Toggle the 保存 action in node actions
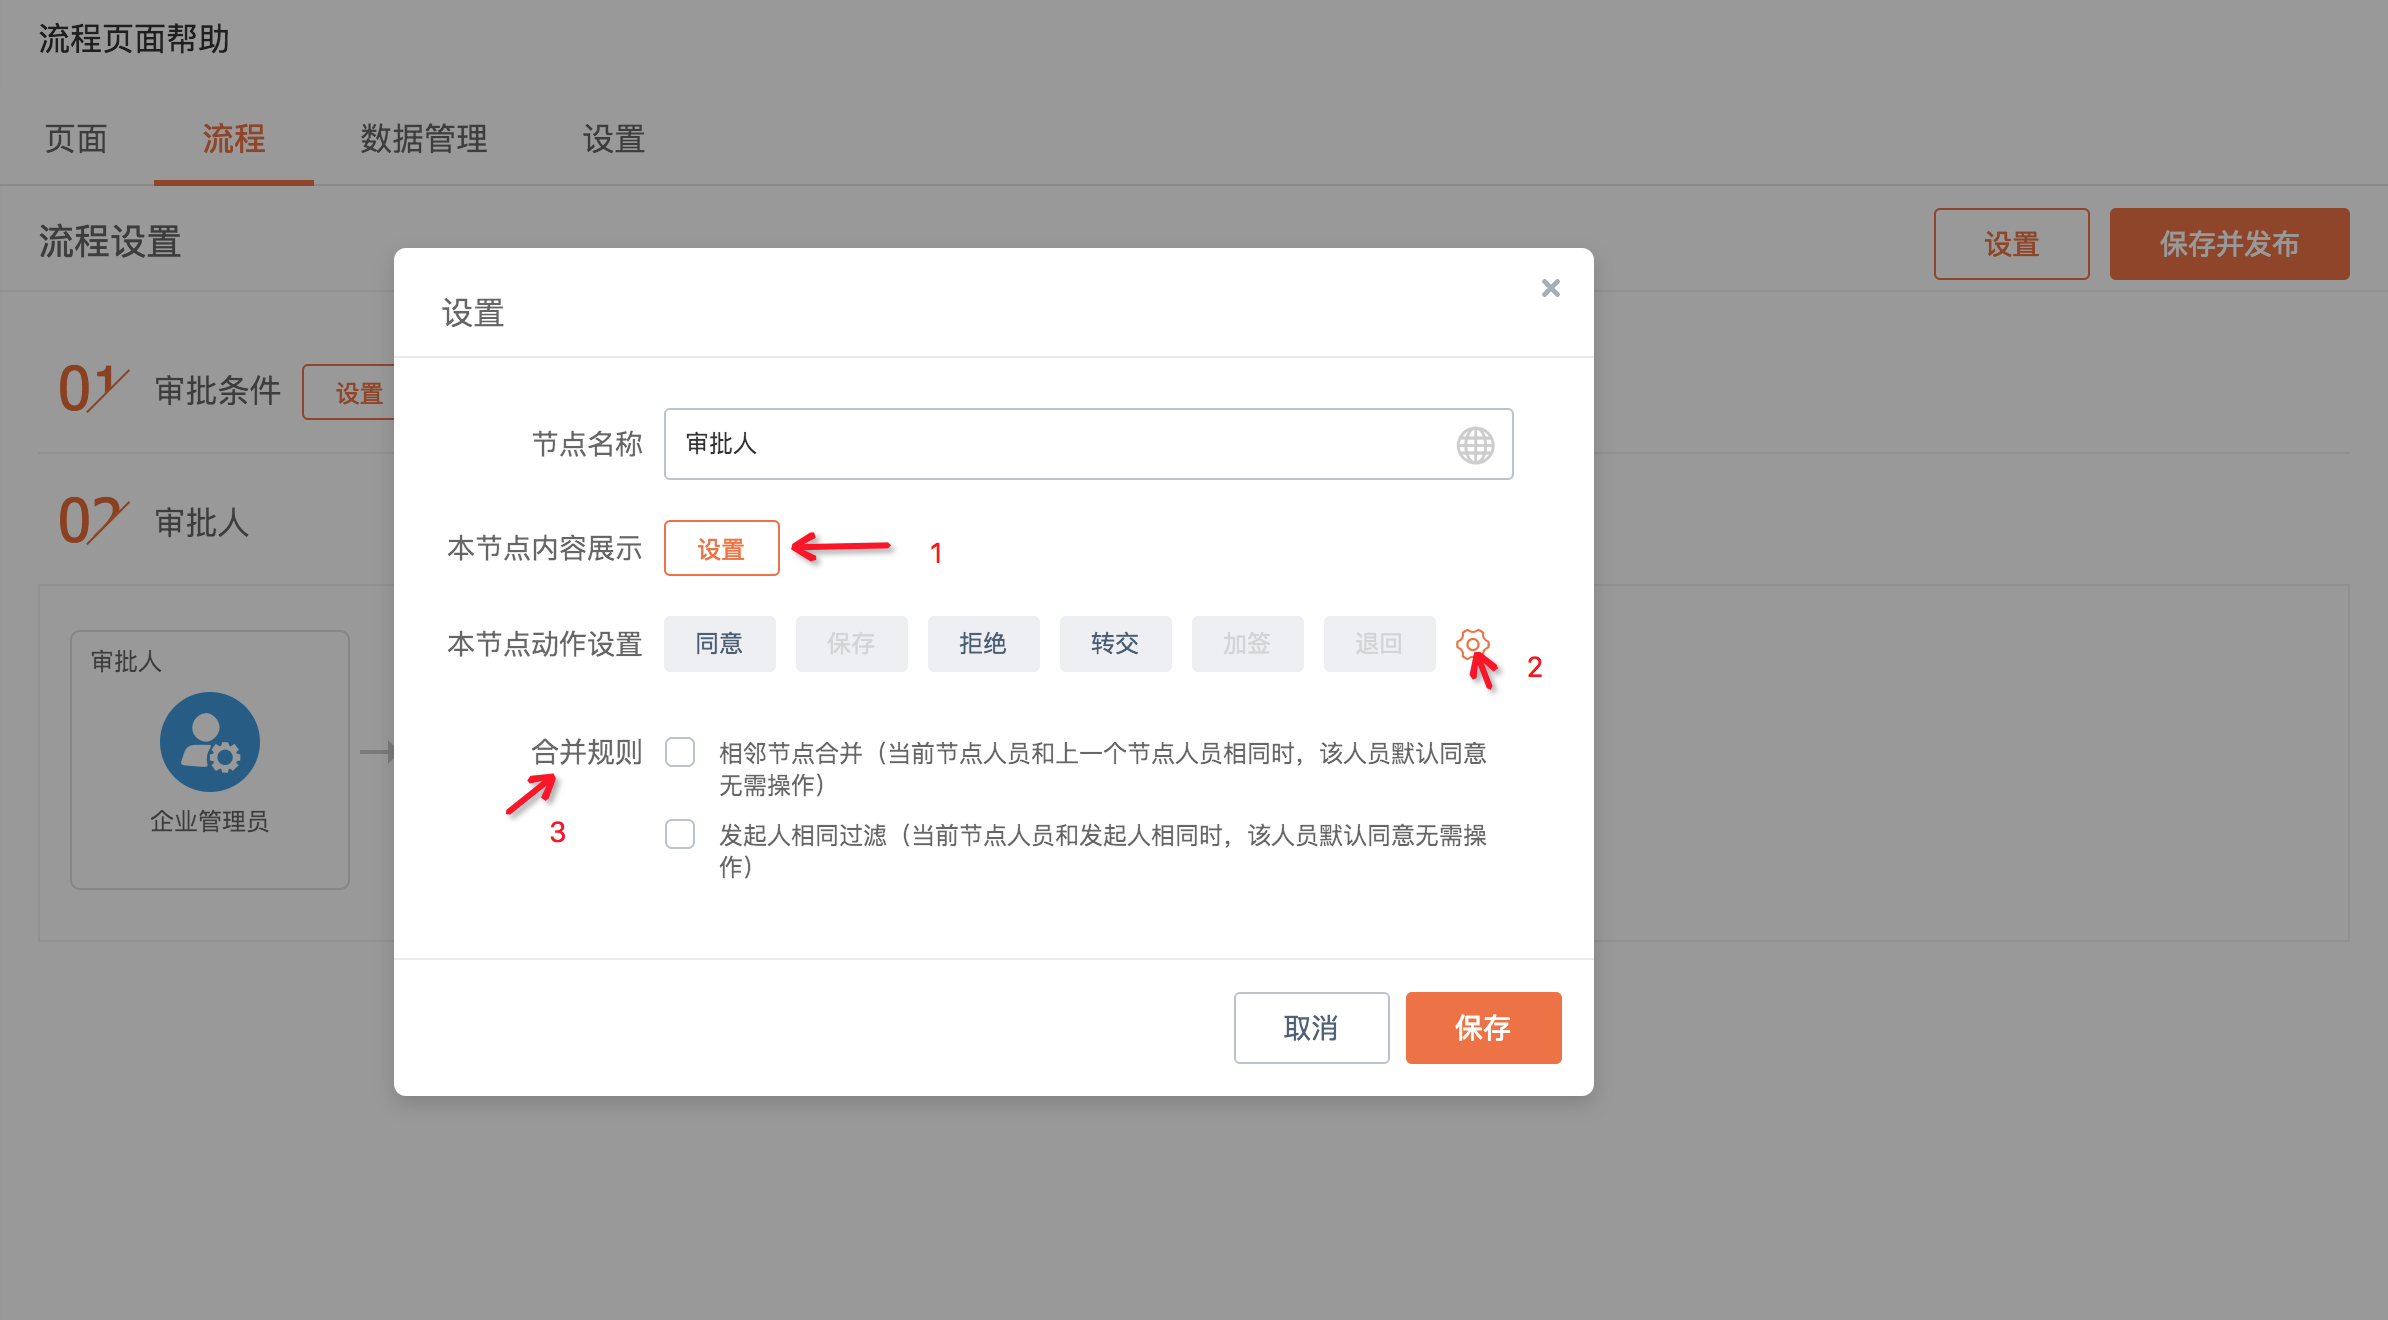The height and width of the screenshot is (1320, 2388). (x=851, y=644)
